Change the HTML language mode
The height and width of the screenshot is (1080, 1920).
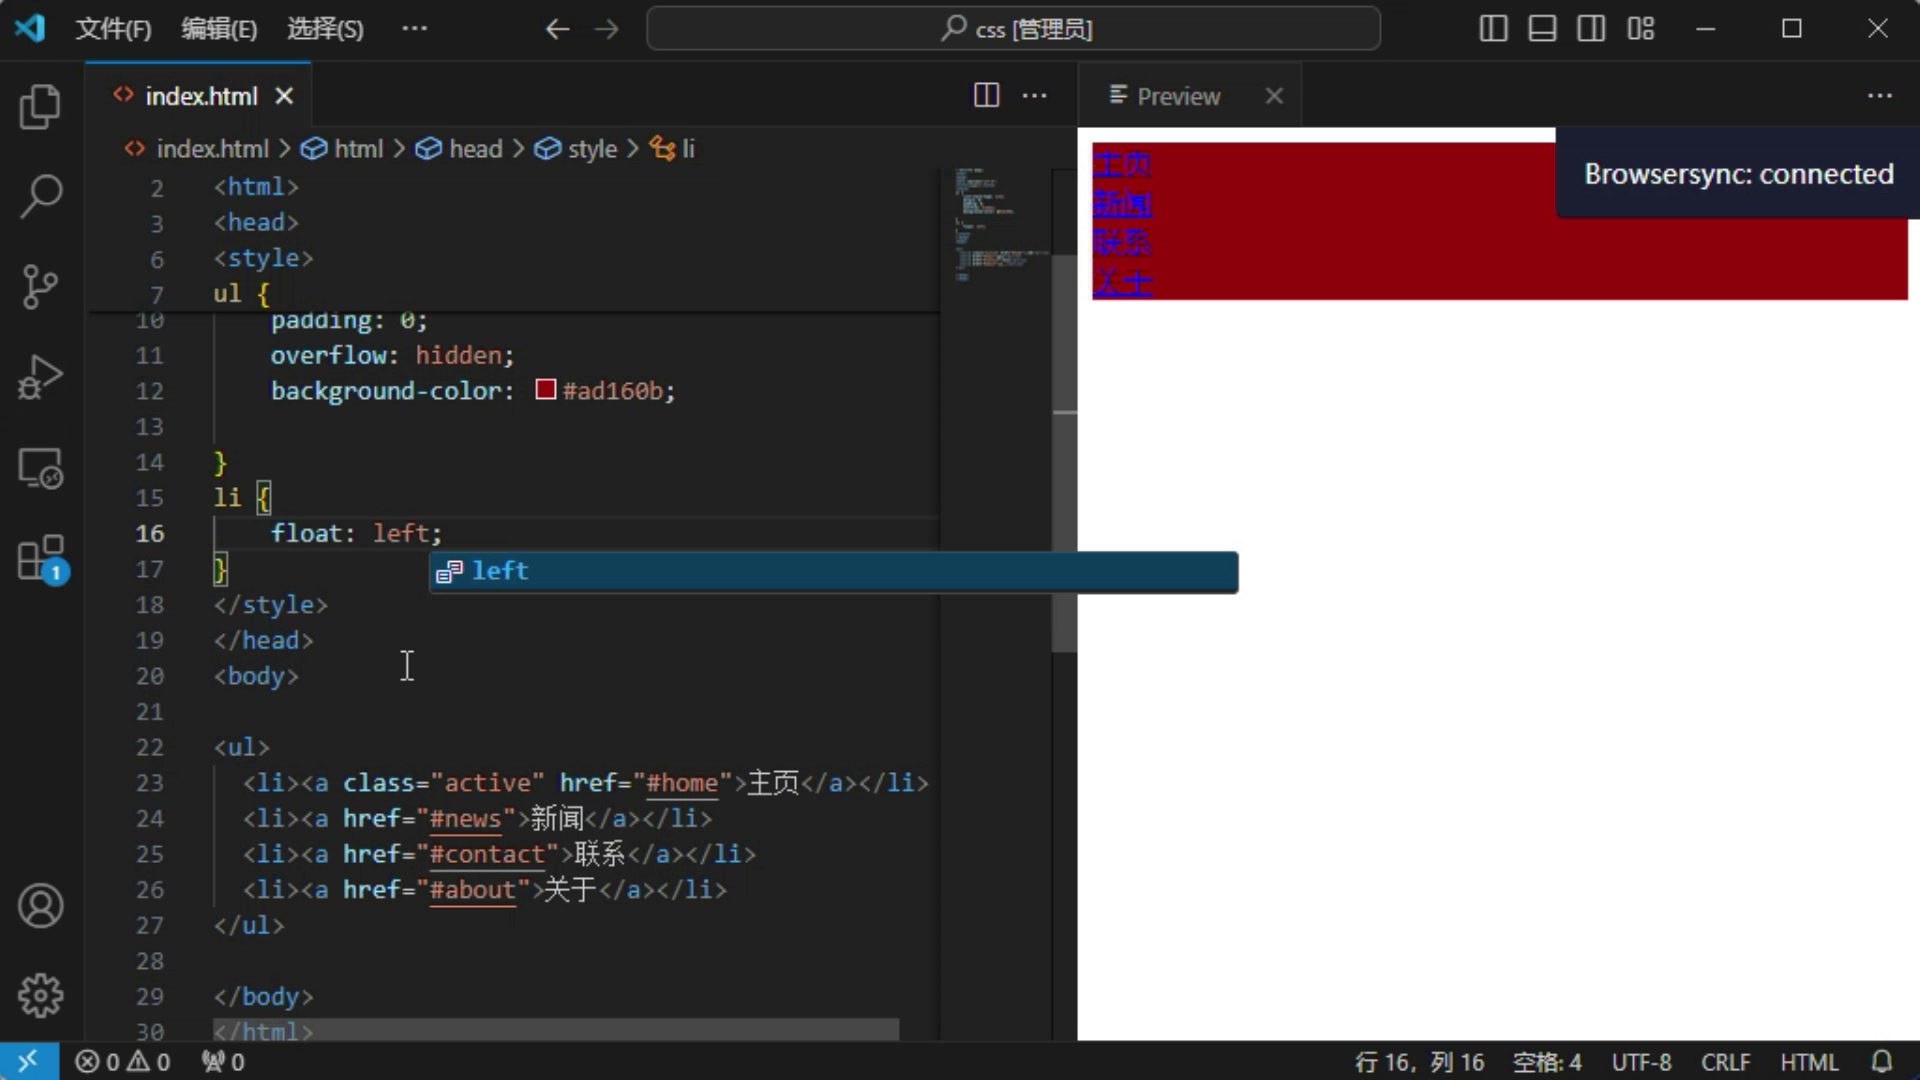[x=1809, y=1061]
